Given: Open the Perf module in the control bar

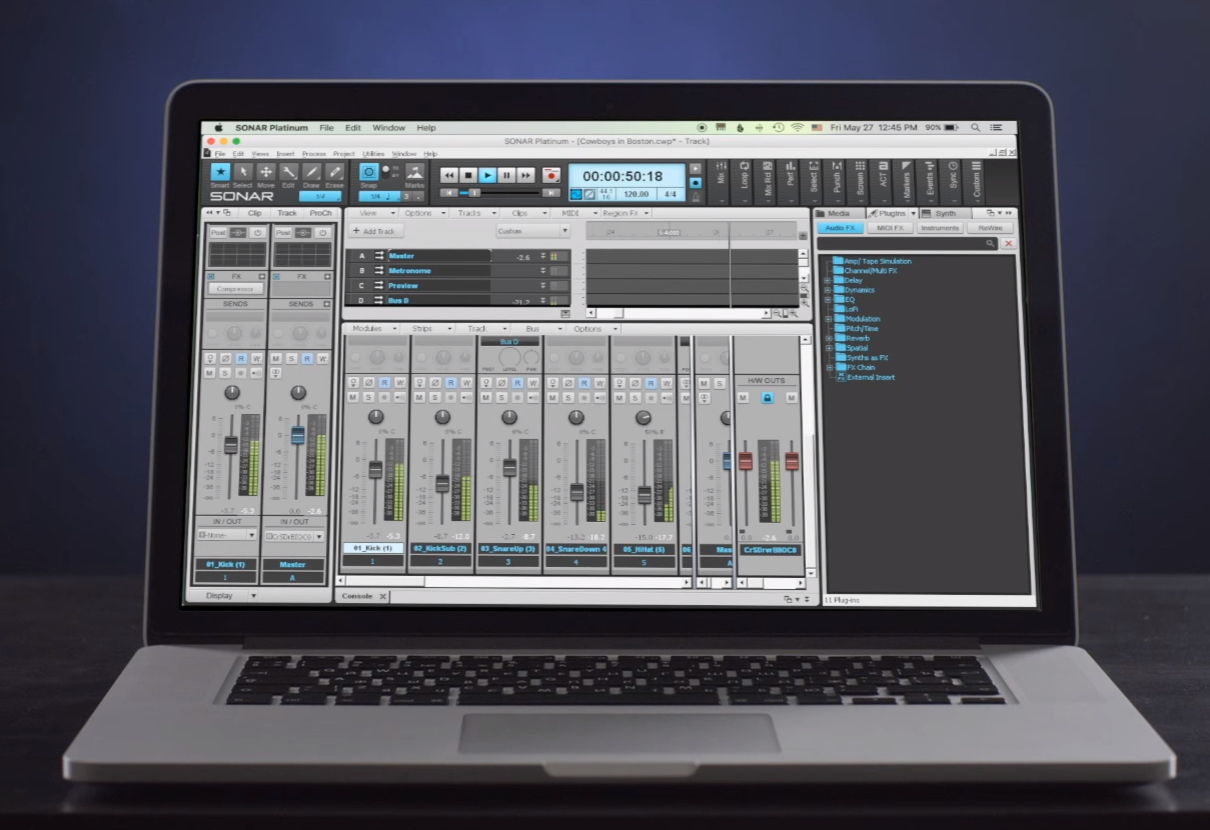Looking at the screenshot, I should [791, 182].
